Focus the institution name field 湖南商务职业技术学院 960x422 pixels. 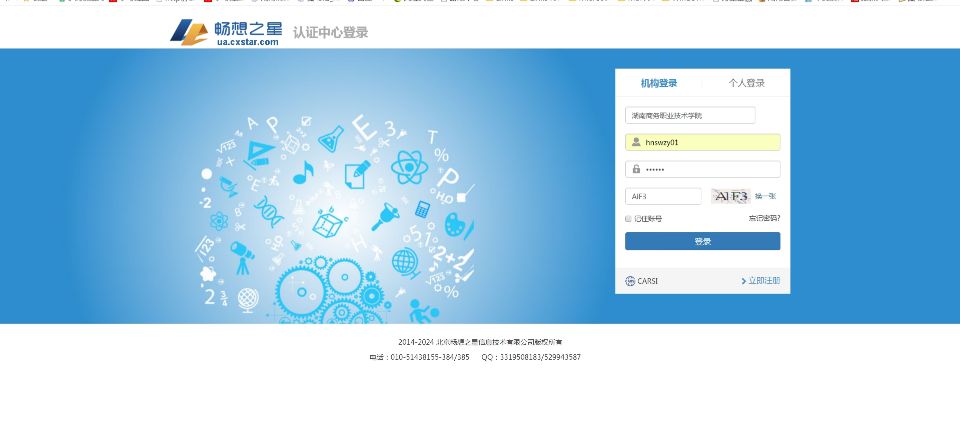(x=690, y=115)
